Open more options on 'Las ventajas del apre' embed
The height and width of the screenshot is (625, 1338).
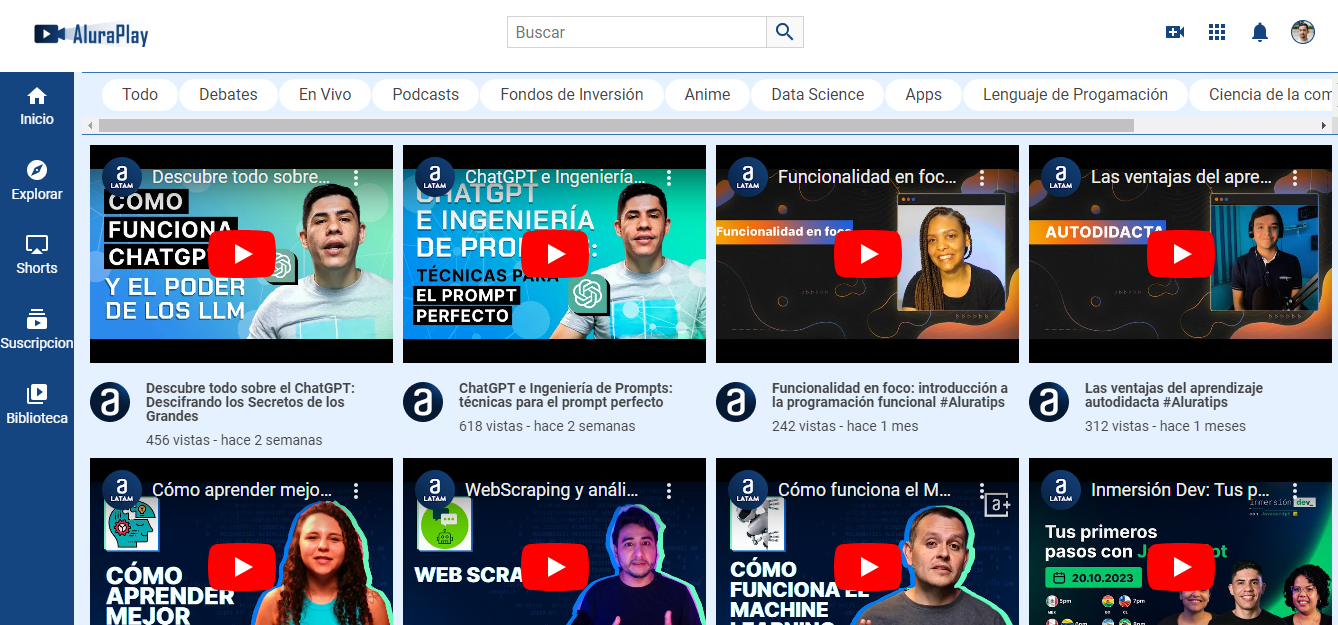pos(1295,178)
